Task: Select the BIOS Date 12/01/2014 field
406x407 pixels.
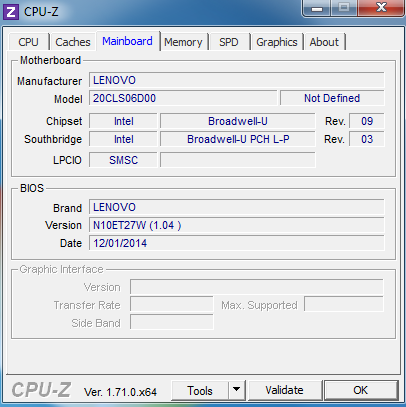Action: (237, 243)
